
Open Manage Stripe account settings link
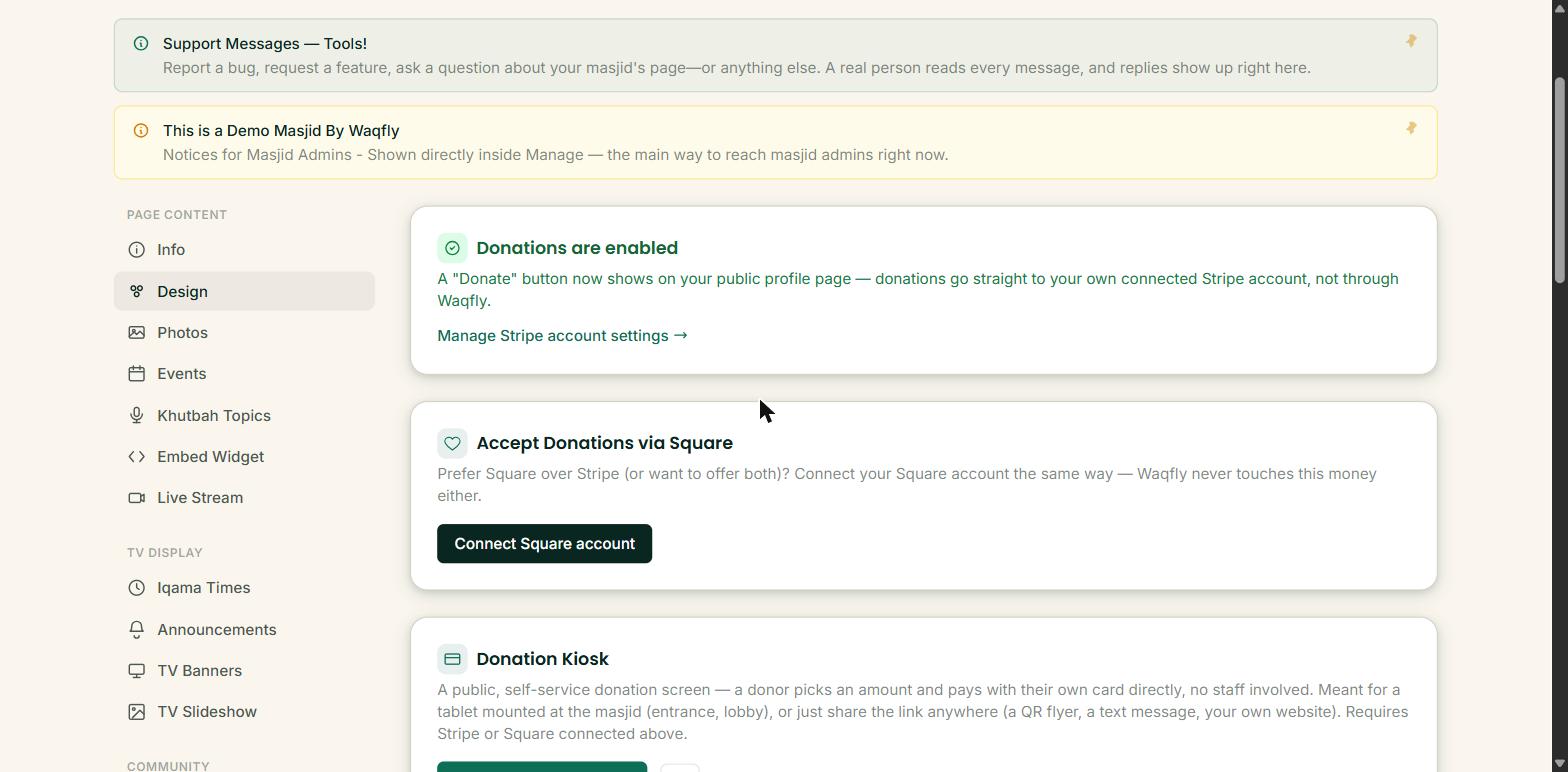click(x=562, y=335)
